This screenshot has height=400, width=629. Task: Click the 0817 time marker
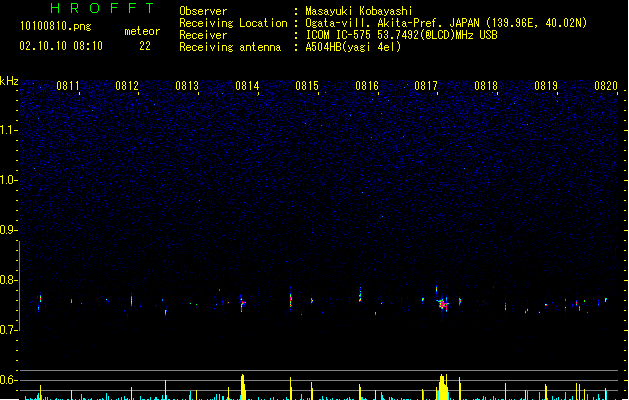[x=426, y=86]
